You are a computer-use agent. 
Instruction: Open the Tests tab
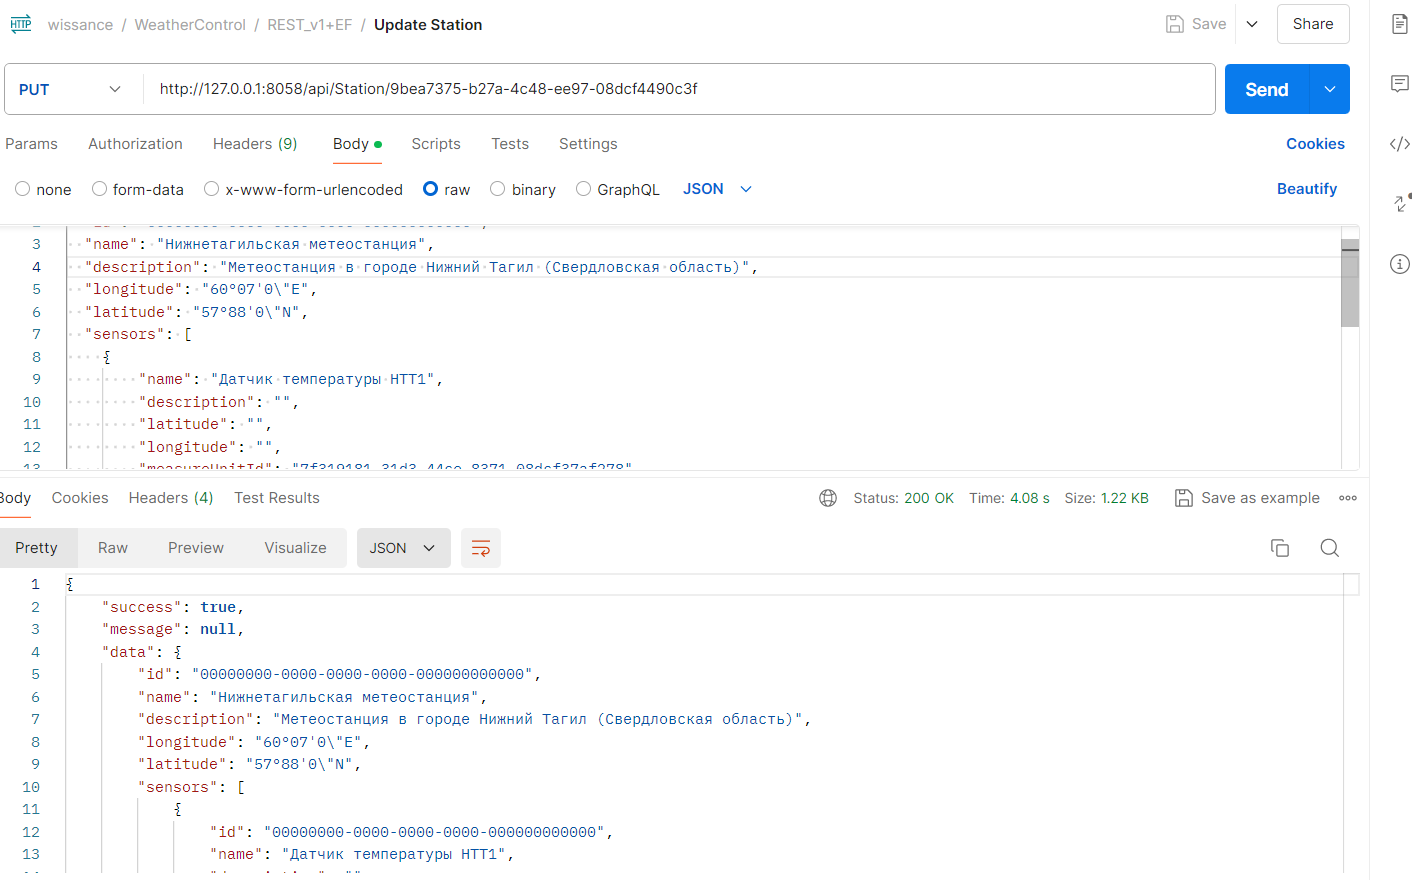click(x=510, y=144)
